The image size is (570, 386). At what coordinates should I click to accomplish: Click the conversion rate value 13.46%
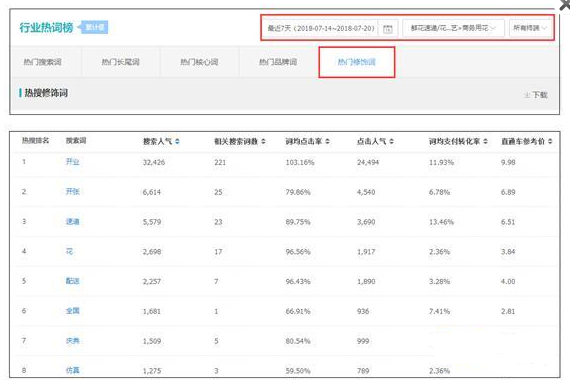[441, 222]
